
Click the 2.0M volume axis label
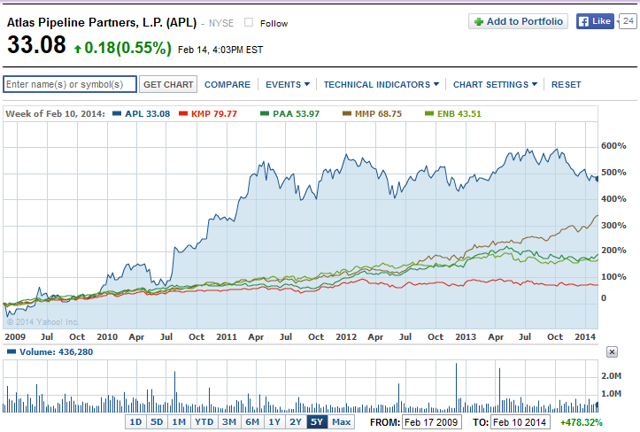click(x=611, y=376)
